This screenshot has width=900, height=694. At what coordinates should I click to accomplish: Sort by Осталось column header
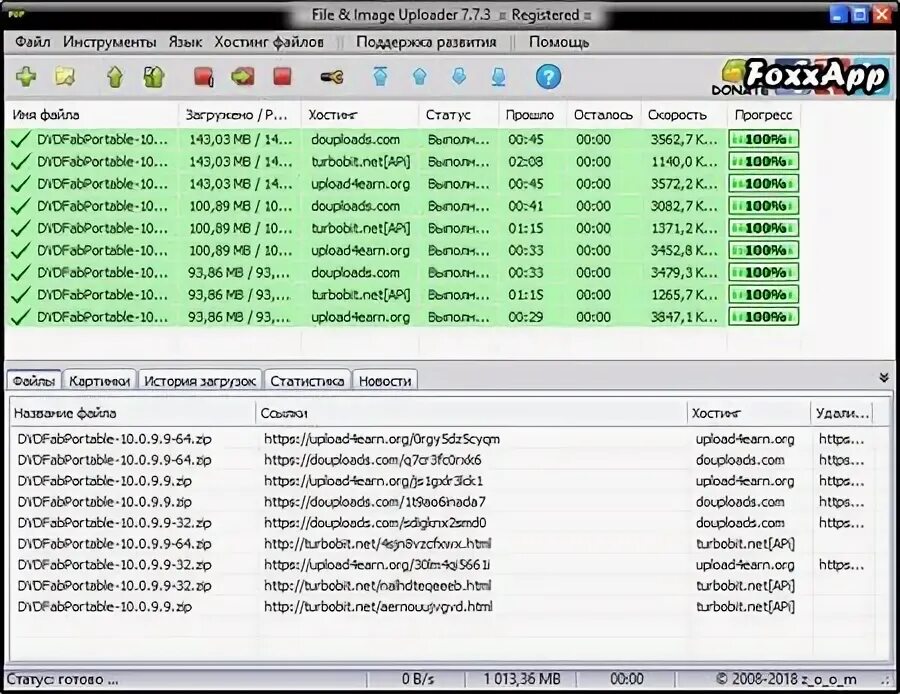(x=604, y=115)
